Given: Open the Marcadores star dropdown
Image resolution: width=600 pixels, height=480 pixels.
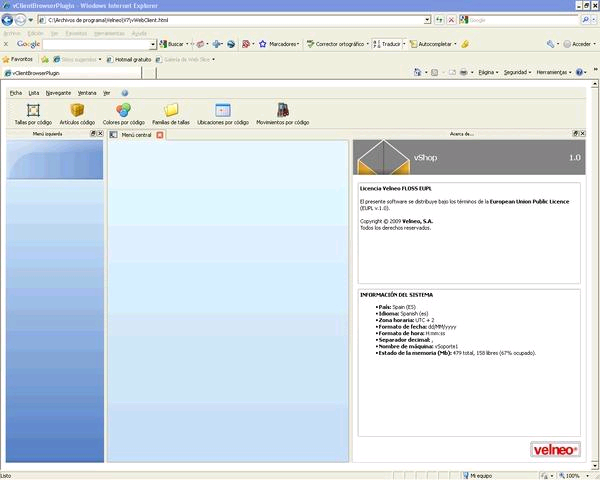Looking at the screenshot, I should (x=279, y=44).
